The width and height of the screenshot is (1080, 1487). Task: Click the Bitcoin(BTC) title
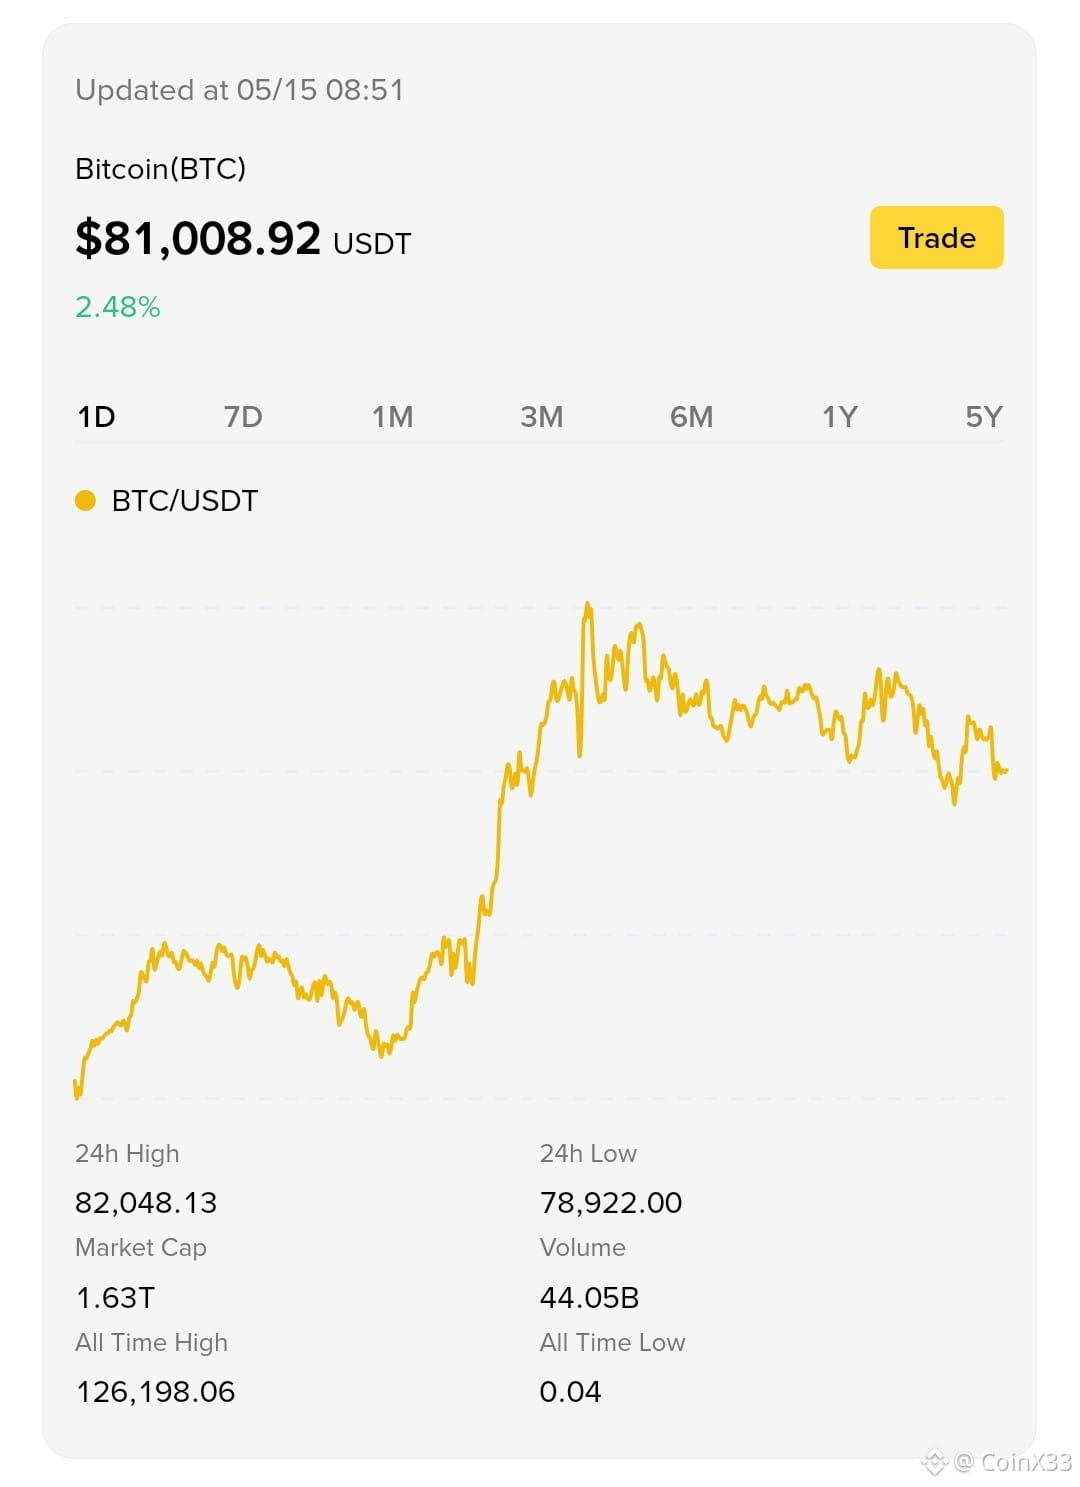tap(160, 168)
